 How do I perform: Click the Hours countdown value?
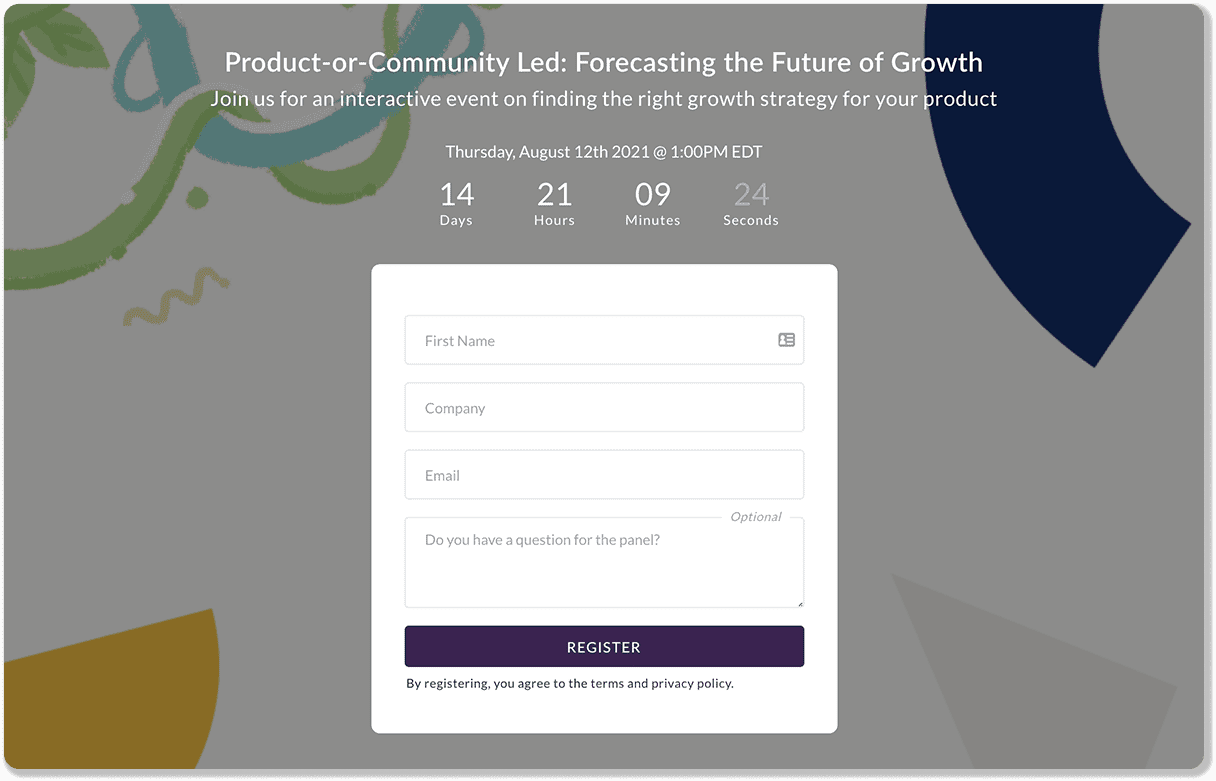click(554, 194)
